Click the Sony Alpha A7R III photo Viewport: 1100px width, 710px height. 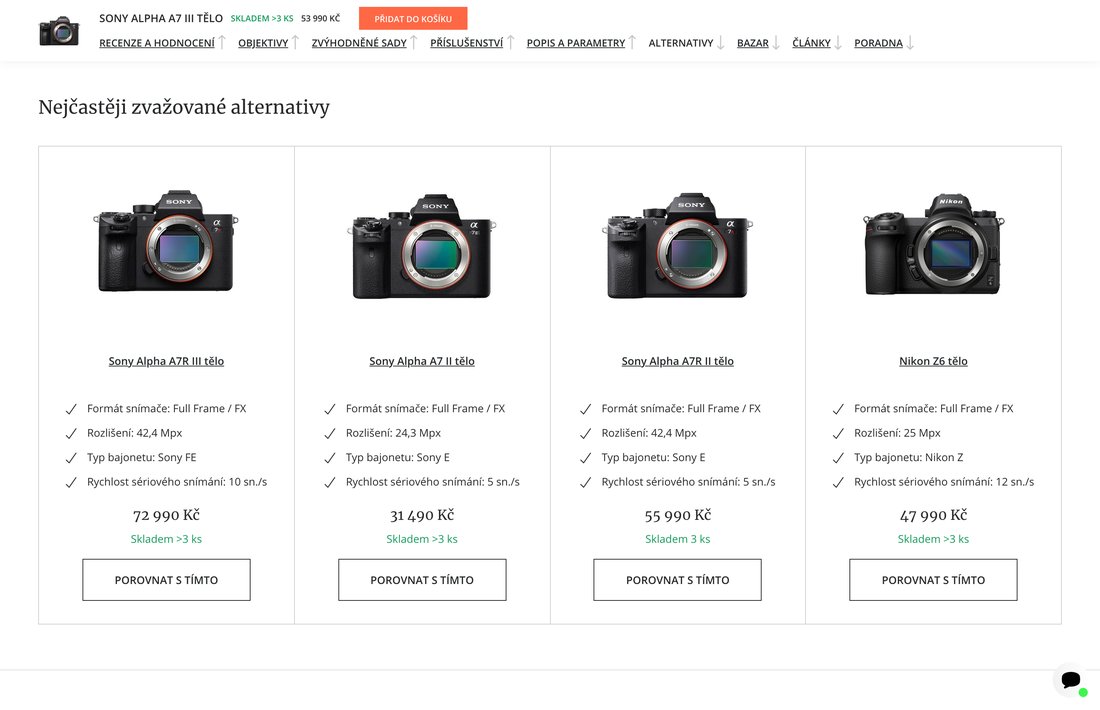coord(166,242)
